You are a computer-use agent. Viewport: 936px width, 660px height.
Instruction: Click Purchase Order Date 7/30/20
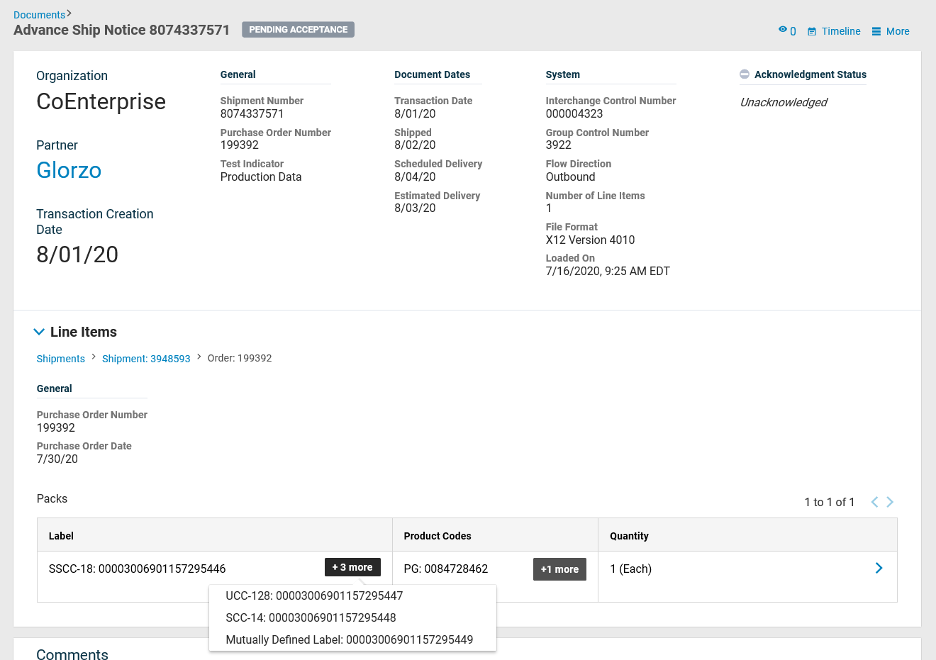[57, 459]
